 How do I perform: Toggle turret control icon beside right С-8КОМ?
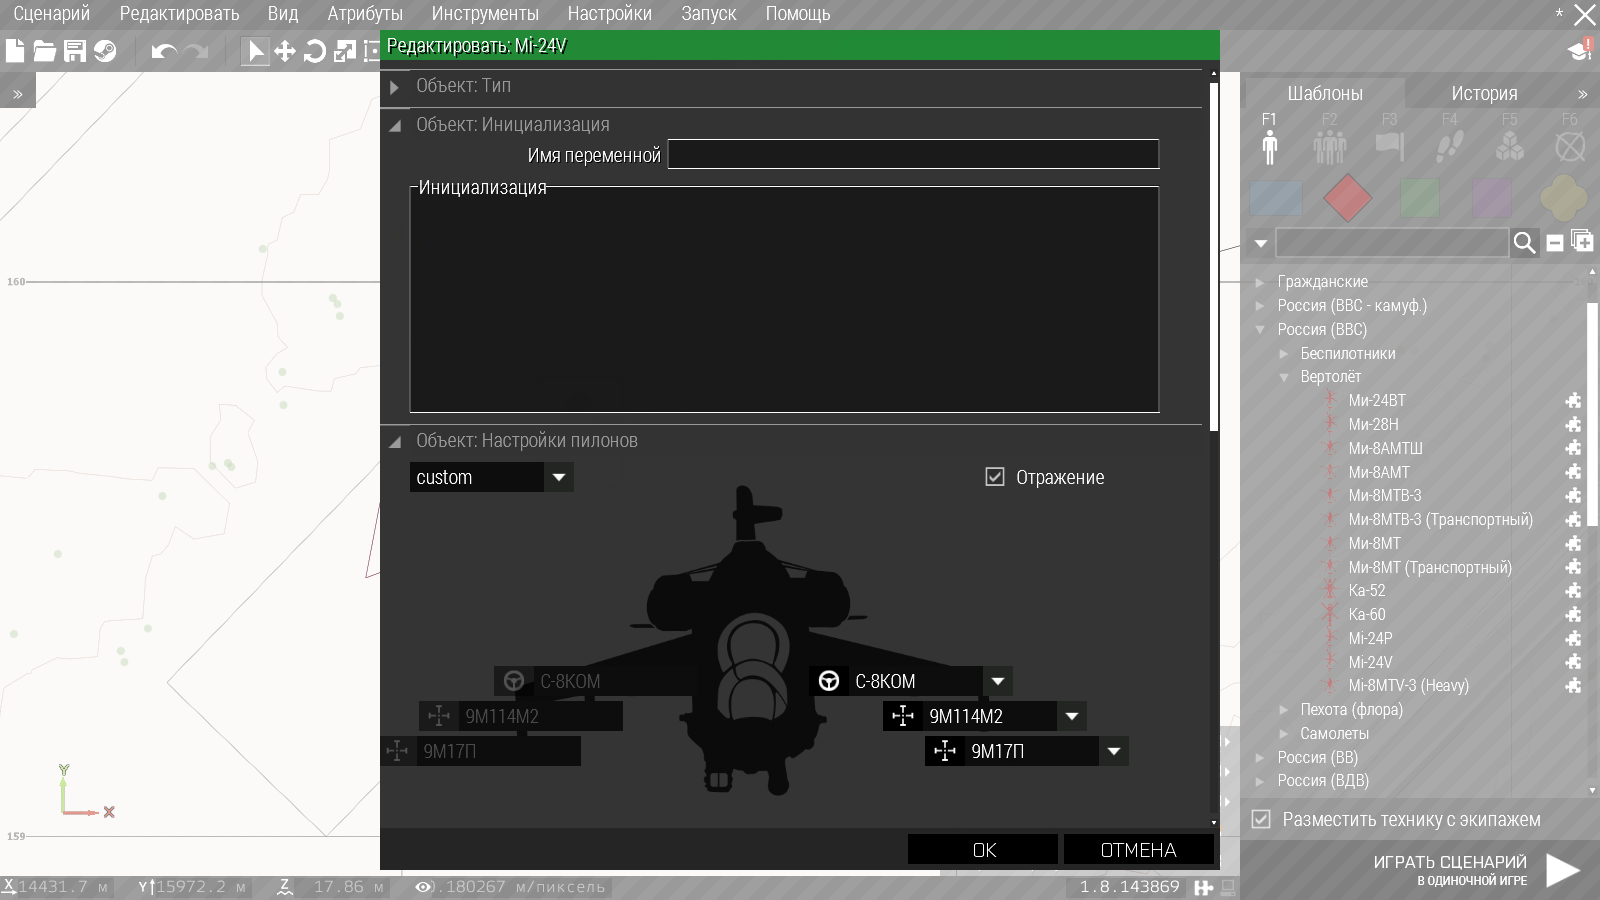click(829, 681)
